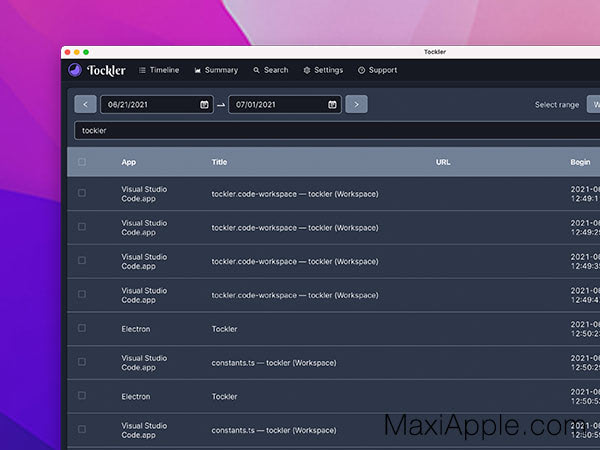
Task: Open calendar for end date 07/01/2021
Action: point(332,104)
